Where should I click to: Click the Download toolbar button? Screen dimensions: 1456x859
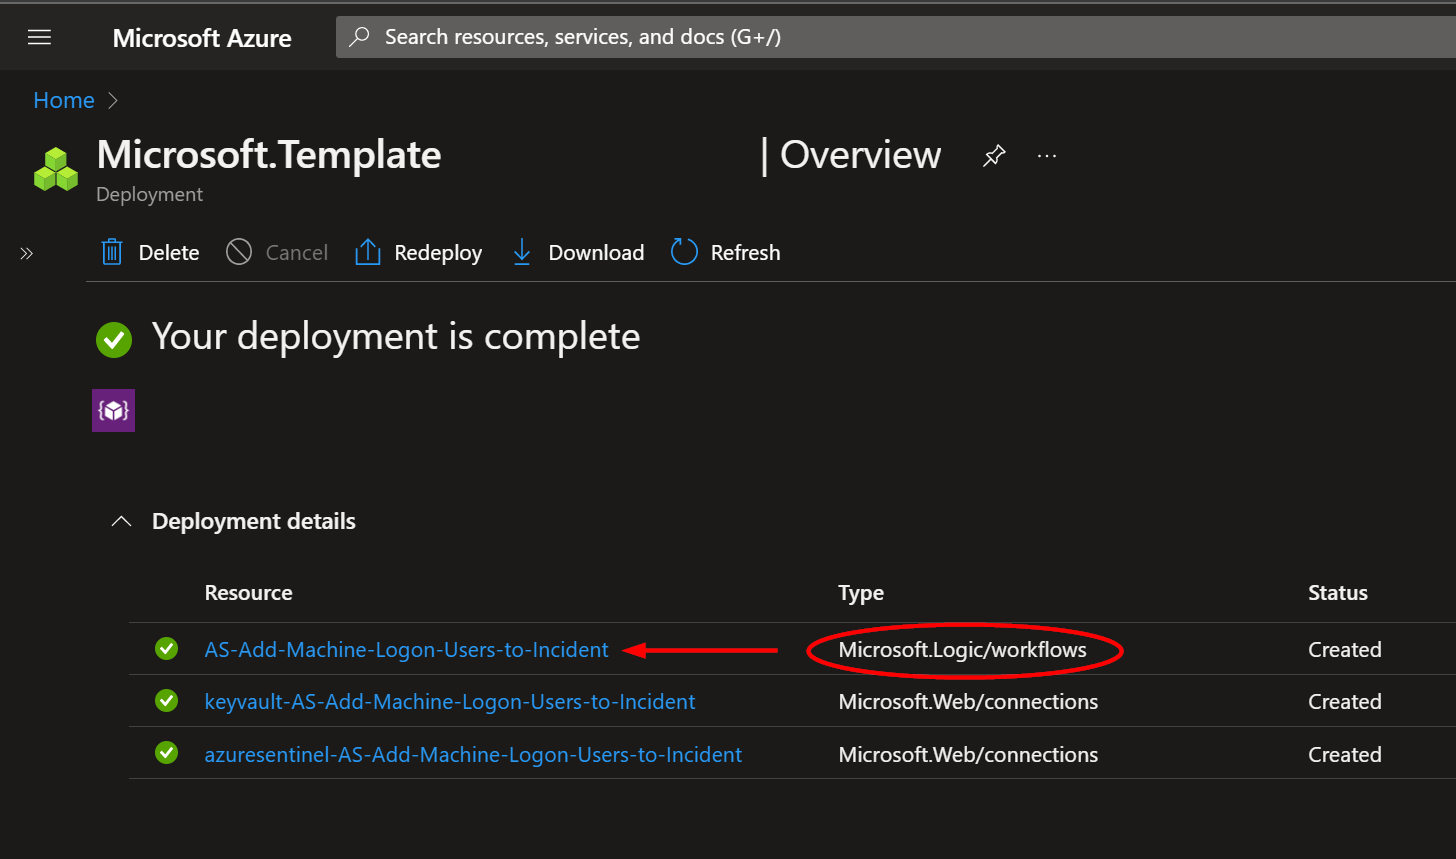[577, 252]
